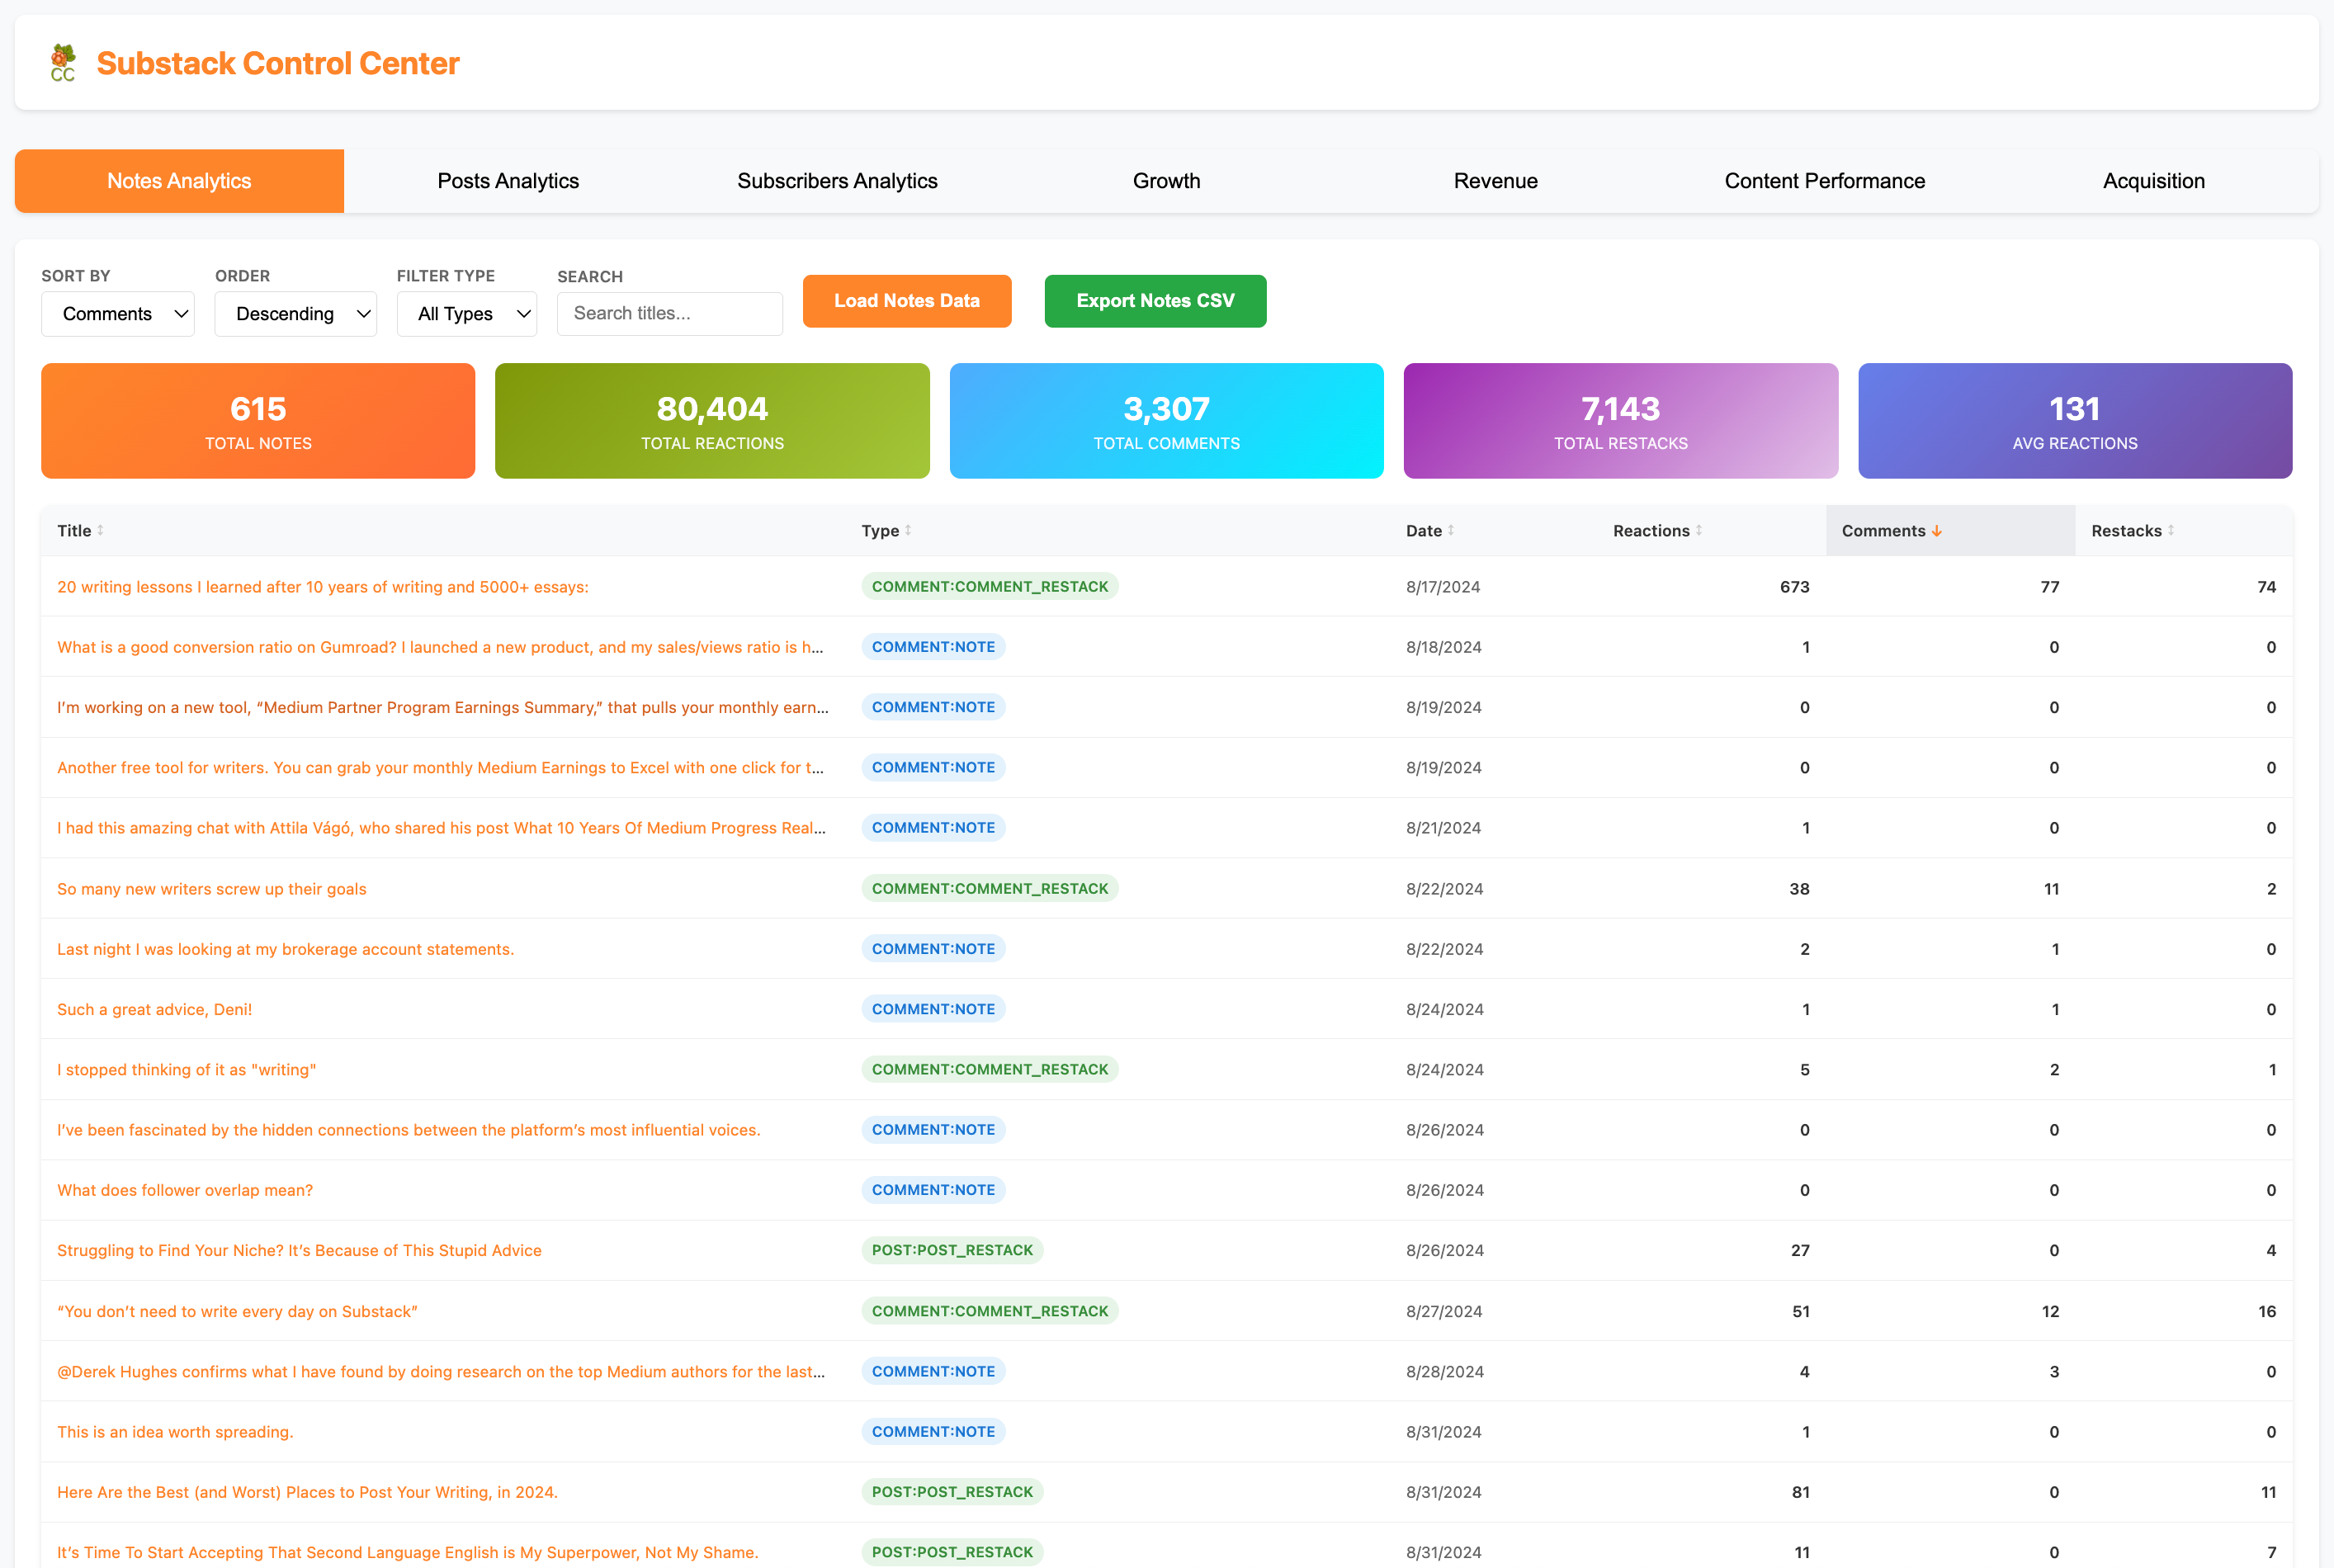Open '20 writing lessons I learned' note link

[323, 587]
